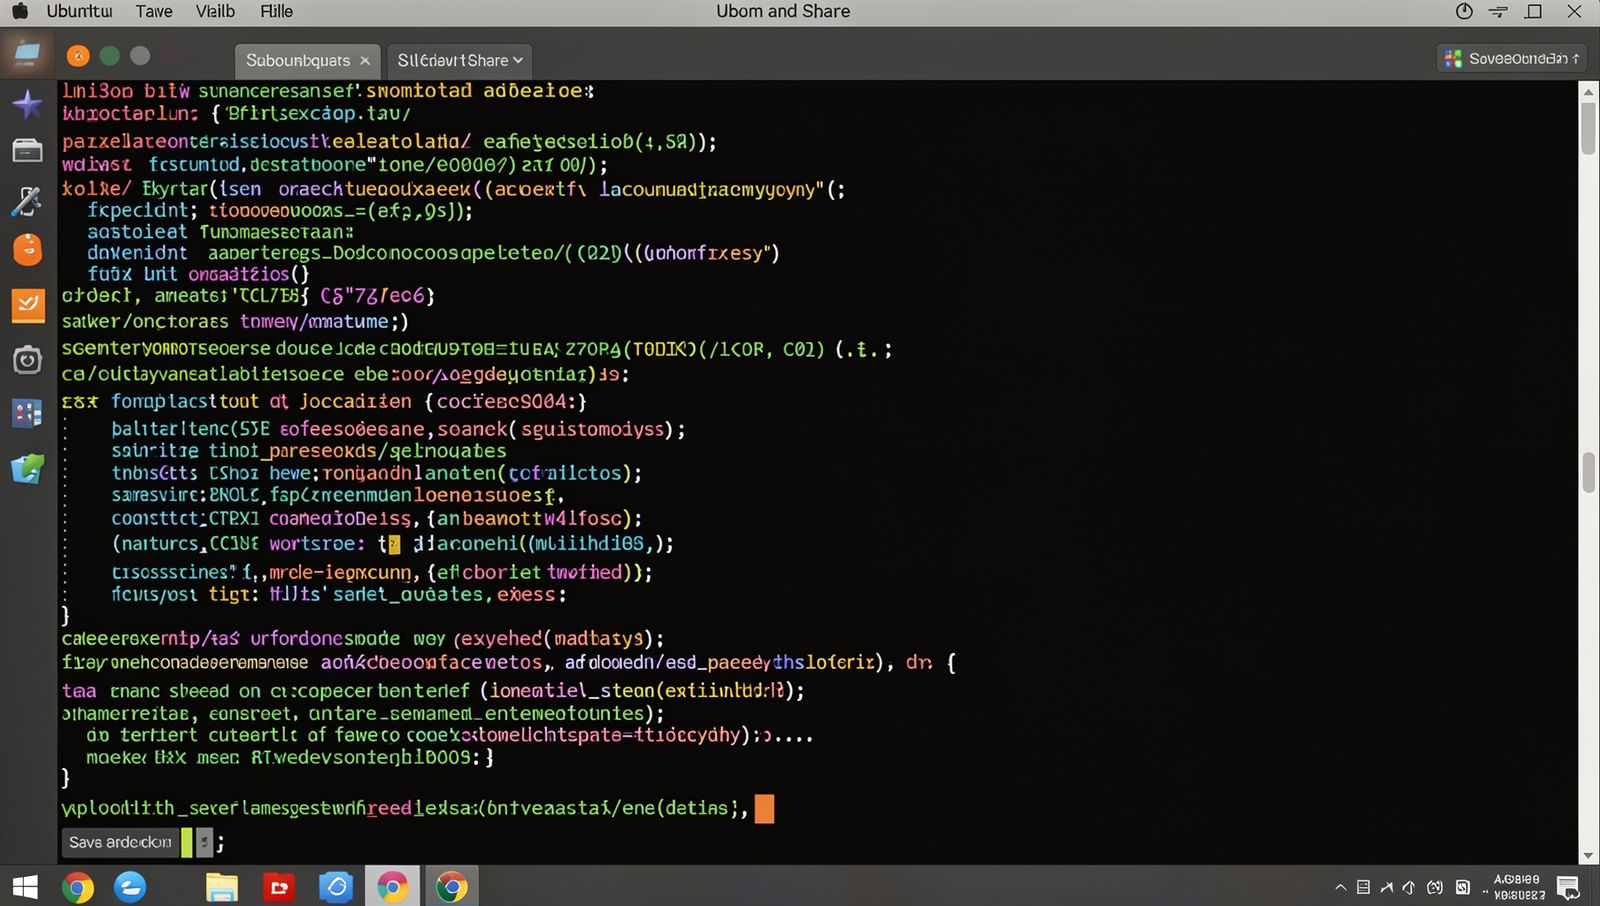Viewport: 1600px width, 906px height.
Task: Click the line starting 'maeker BXX meen'
Action: 290,758
